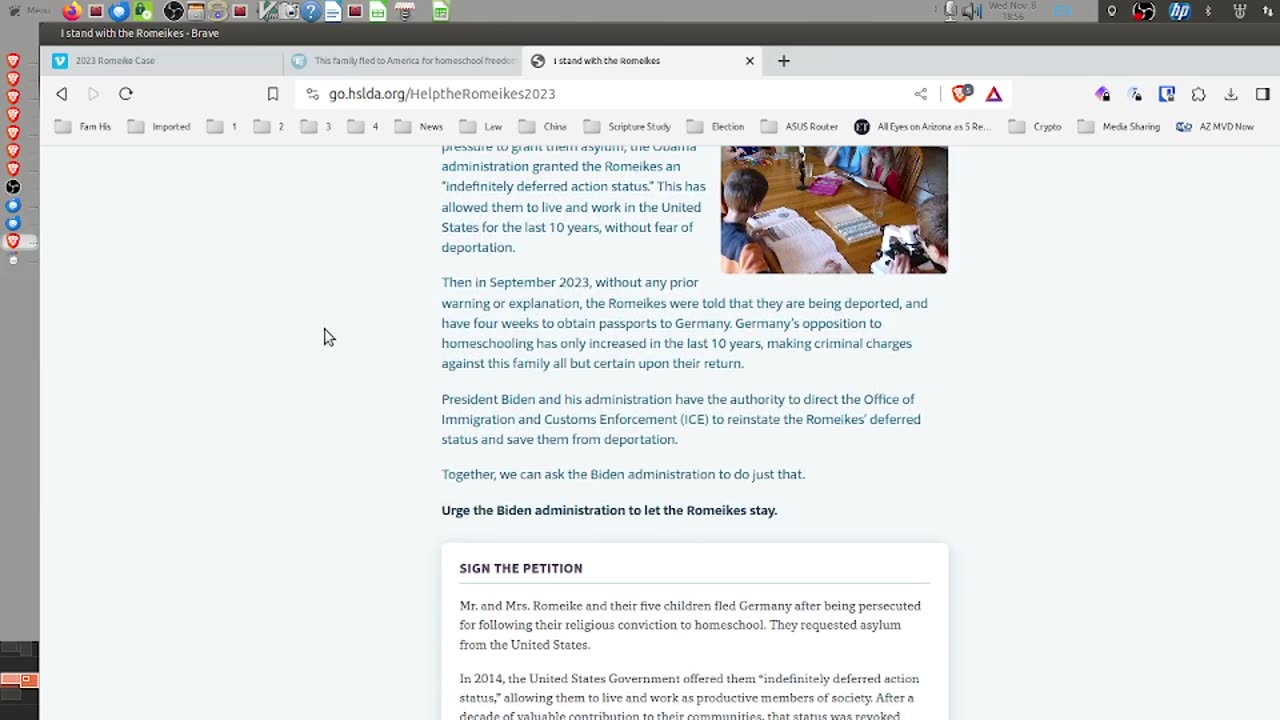Open a new tab with the plus button
Viewport: 1280px width, 720px height.
click(x=784, y=61)
